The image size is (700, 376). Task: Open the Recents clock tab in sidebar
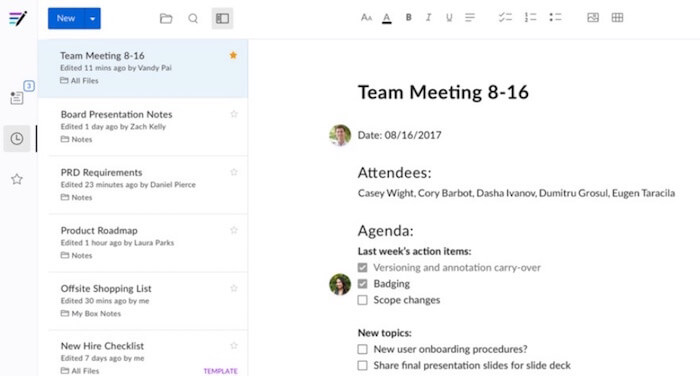pyautogui.click(x=17, y=138)
